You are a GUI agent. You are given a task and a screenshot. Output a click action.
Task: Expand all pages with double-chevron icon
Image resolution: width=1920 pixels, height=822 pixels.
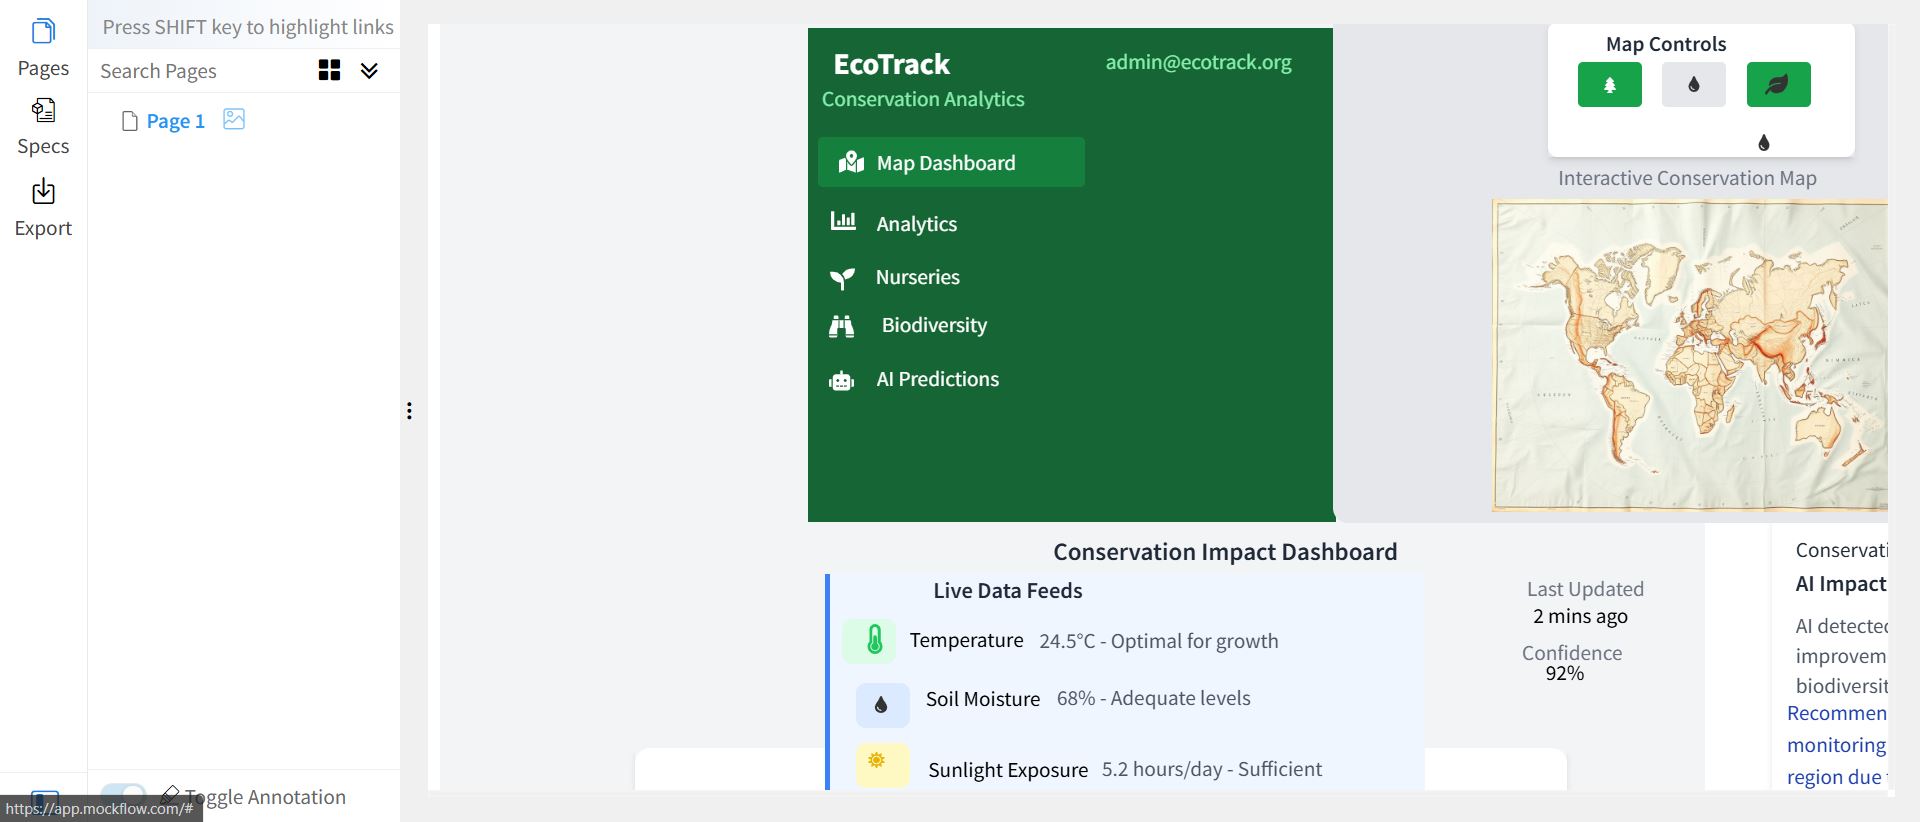pyautogui.click(x=369, y=70)
